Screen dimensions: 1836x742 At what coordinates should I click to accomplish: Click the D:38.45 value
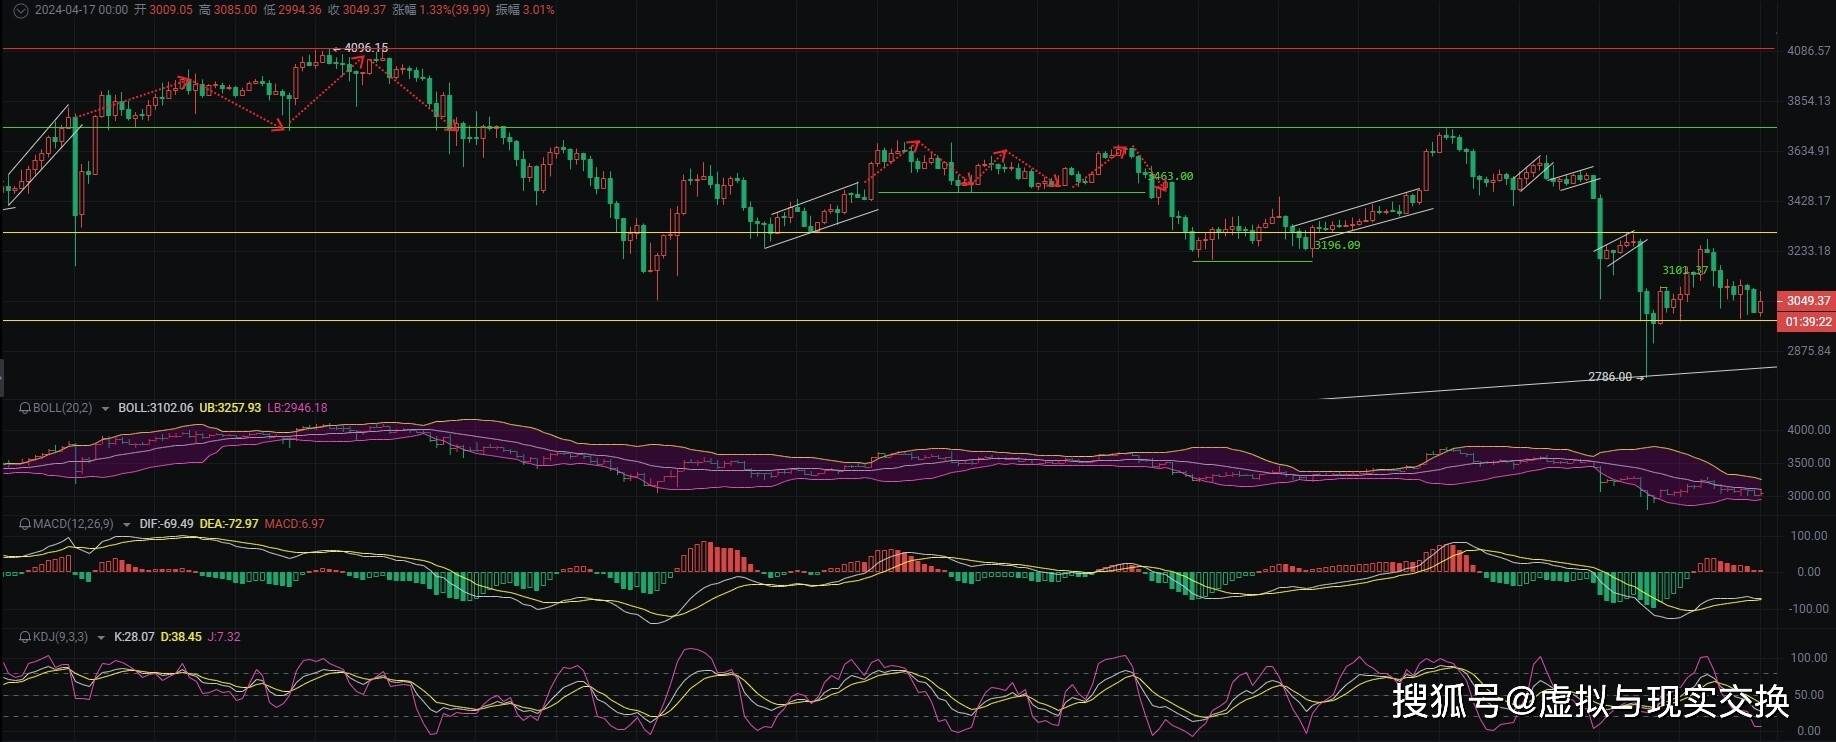[181, 637]
